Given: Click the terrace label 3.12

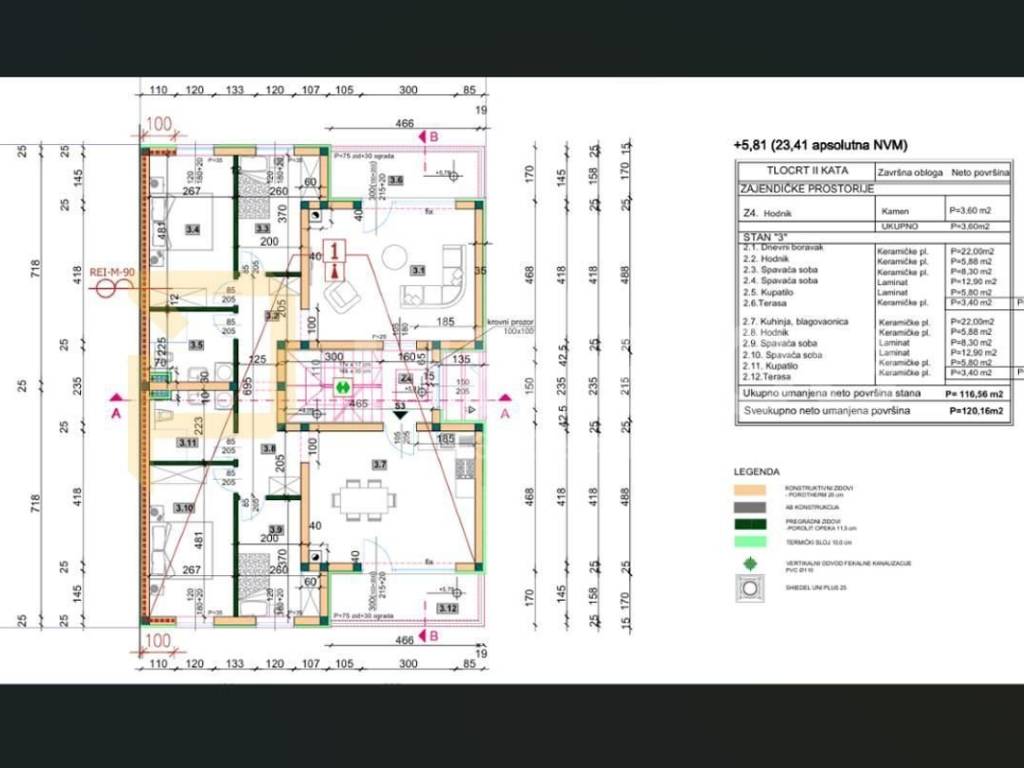Looking at the screenshot, I should (447, 607).
